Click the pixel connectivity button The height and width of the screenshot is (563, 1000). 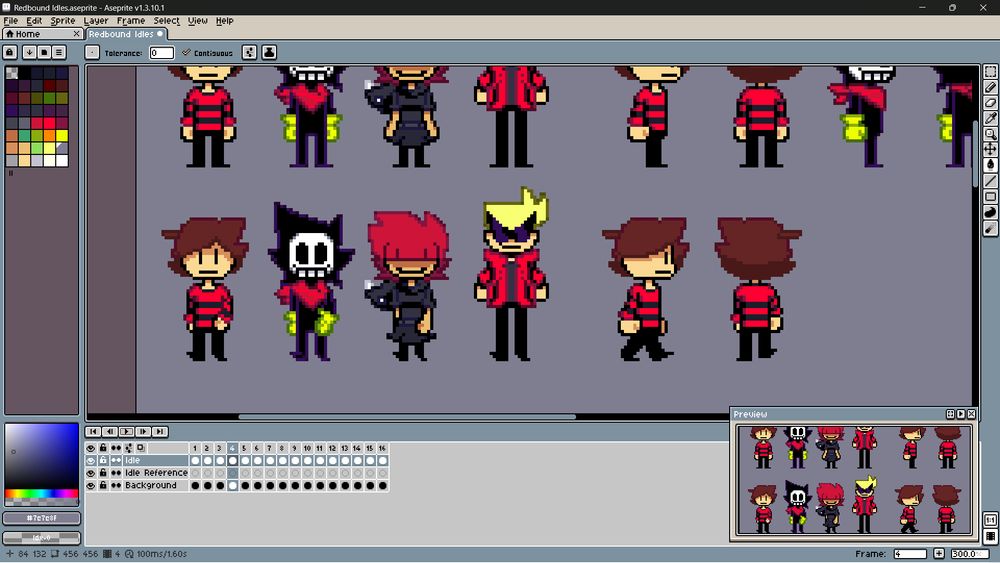249,52
